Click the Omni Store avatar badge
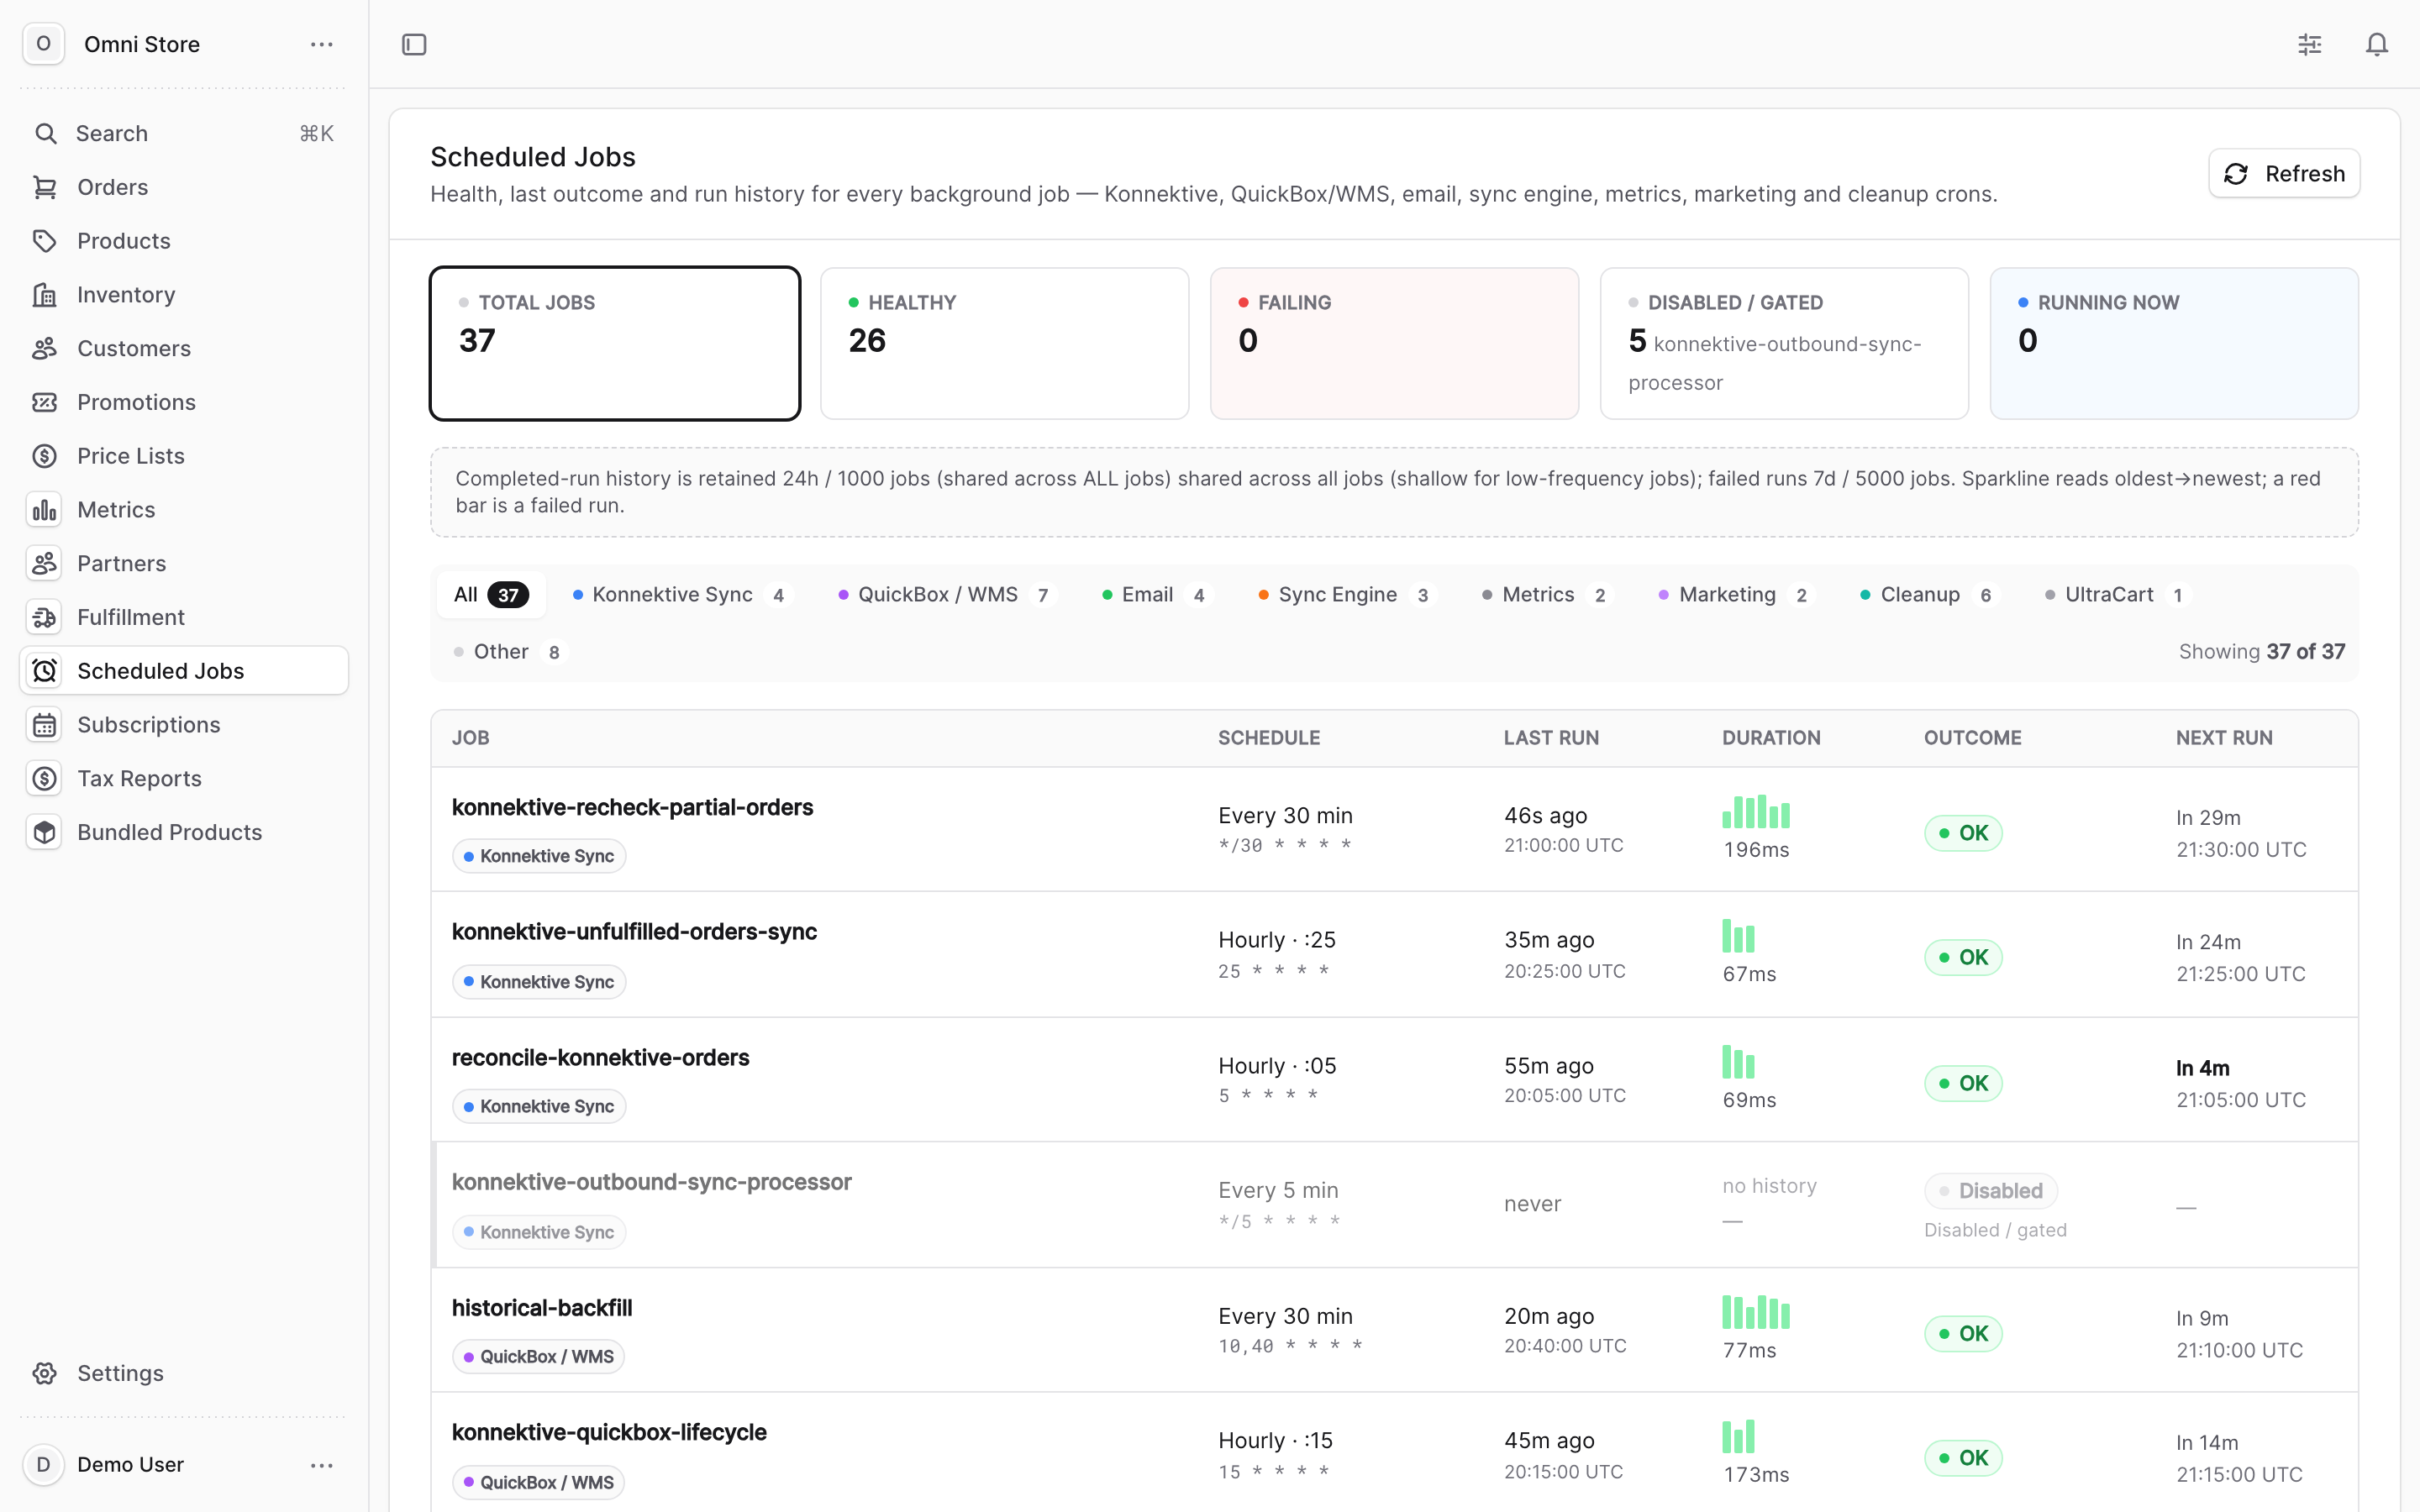The image size is (2420, 1512). coord(43,44)
